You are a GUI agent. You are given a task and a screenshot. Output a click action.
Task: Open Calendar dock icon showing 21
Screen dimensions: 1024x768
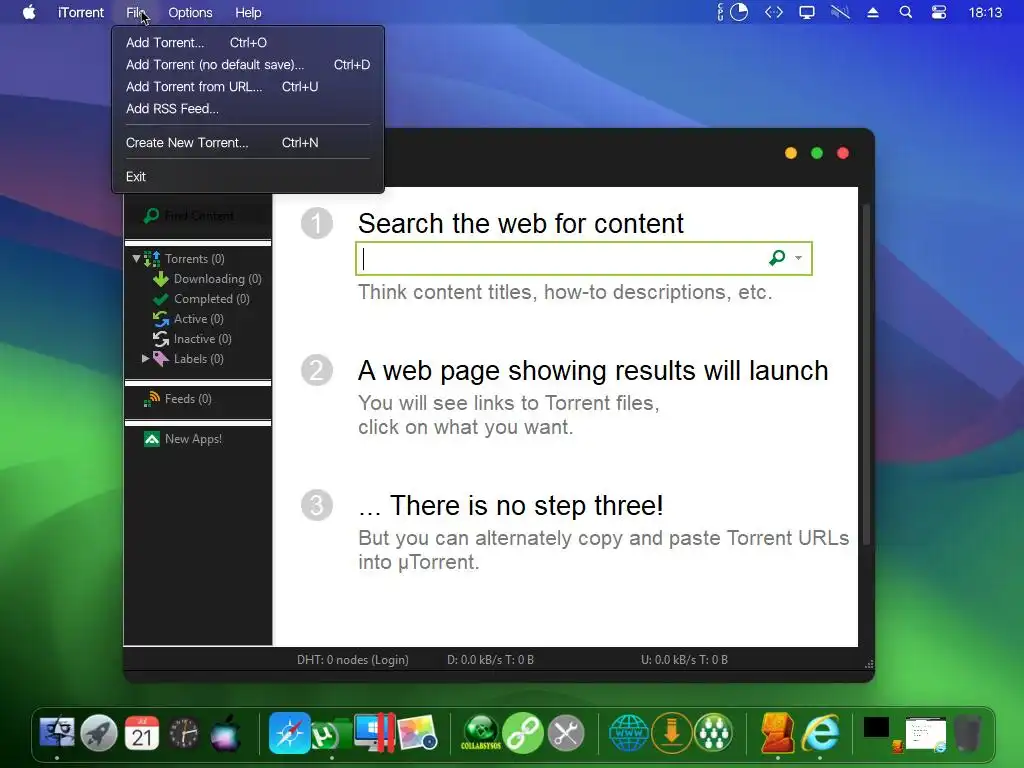pyautogui.click(x=142, y=733)
